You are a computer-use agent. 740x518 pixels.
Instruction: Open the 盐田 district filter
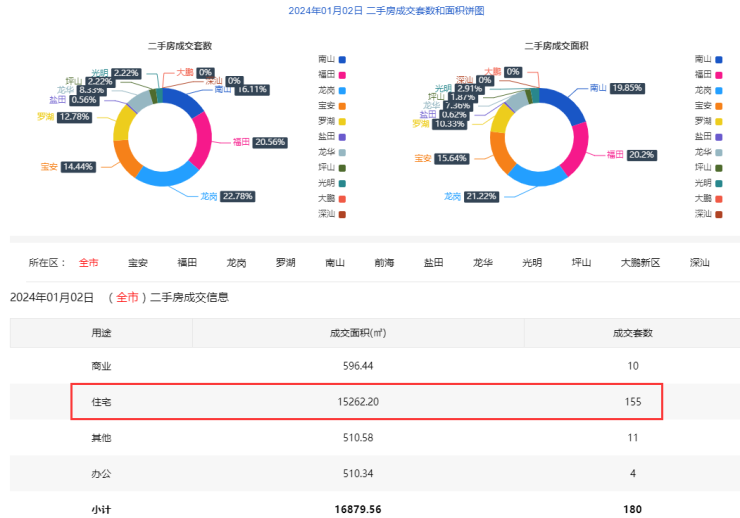point(433,263)
